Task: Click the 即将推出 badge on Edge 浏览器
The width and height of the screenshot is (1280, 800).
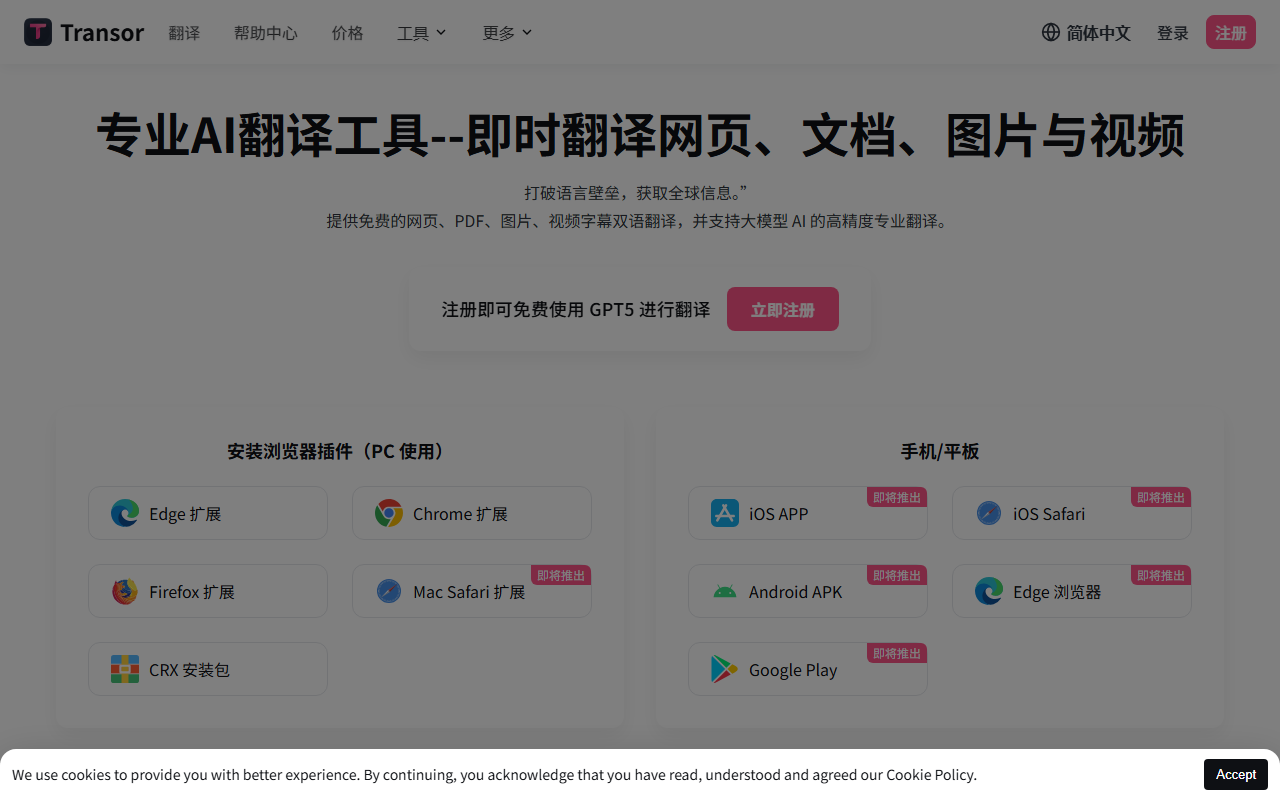Action: (x=1161, y=575)
